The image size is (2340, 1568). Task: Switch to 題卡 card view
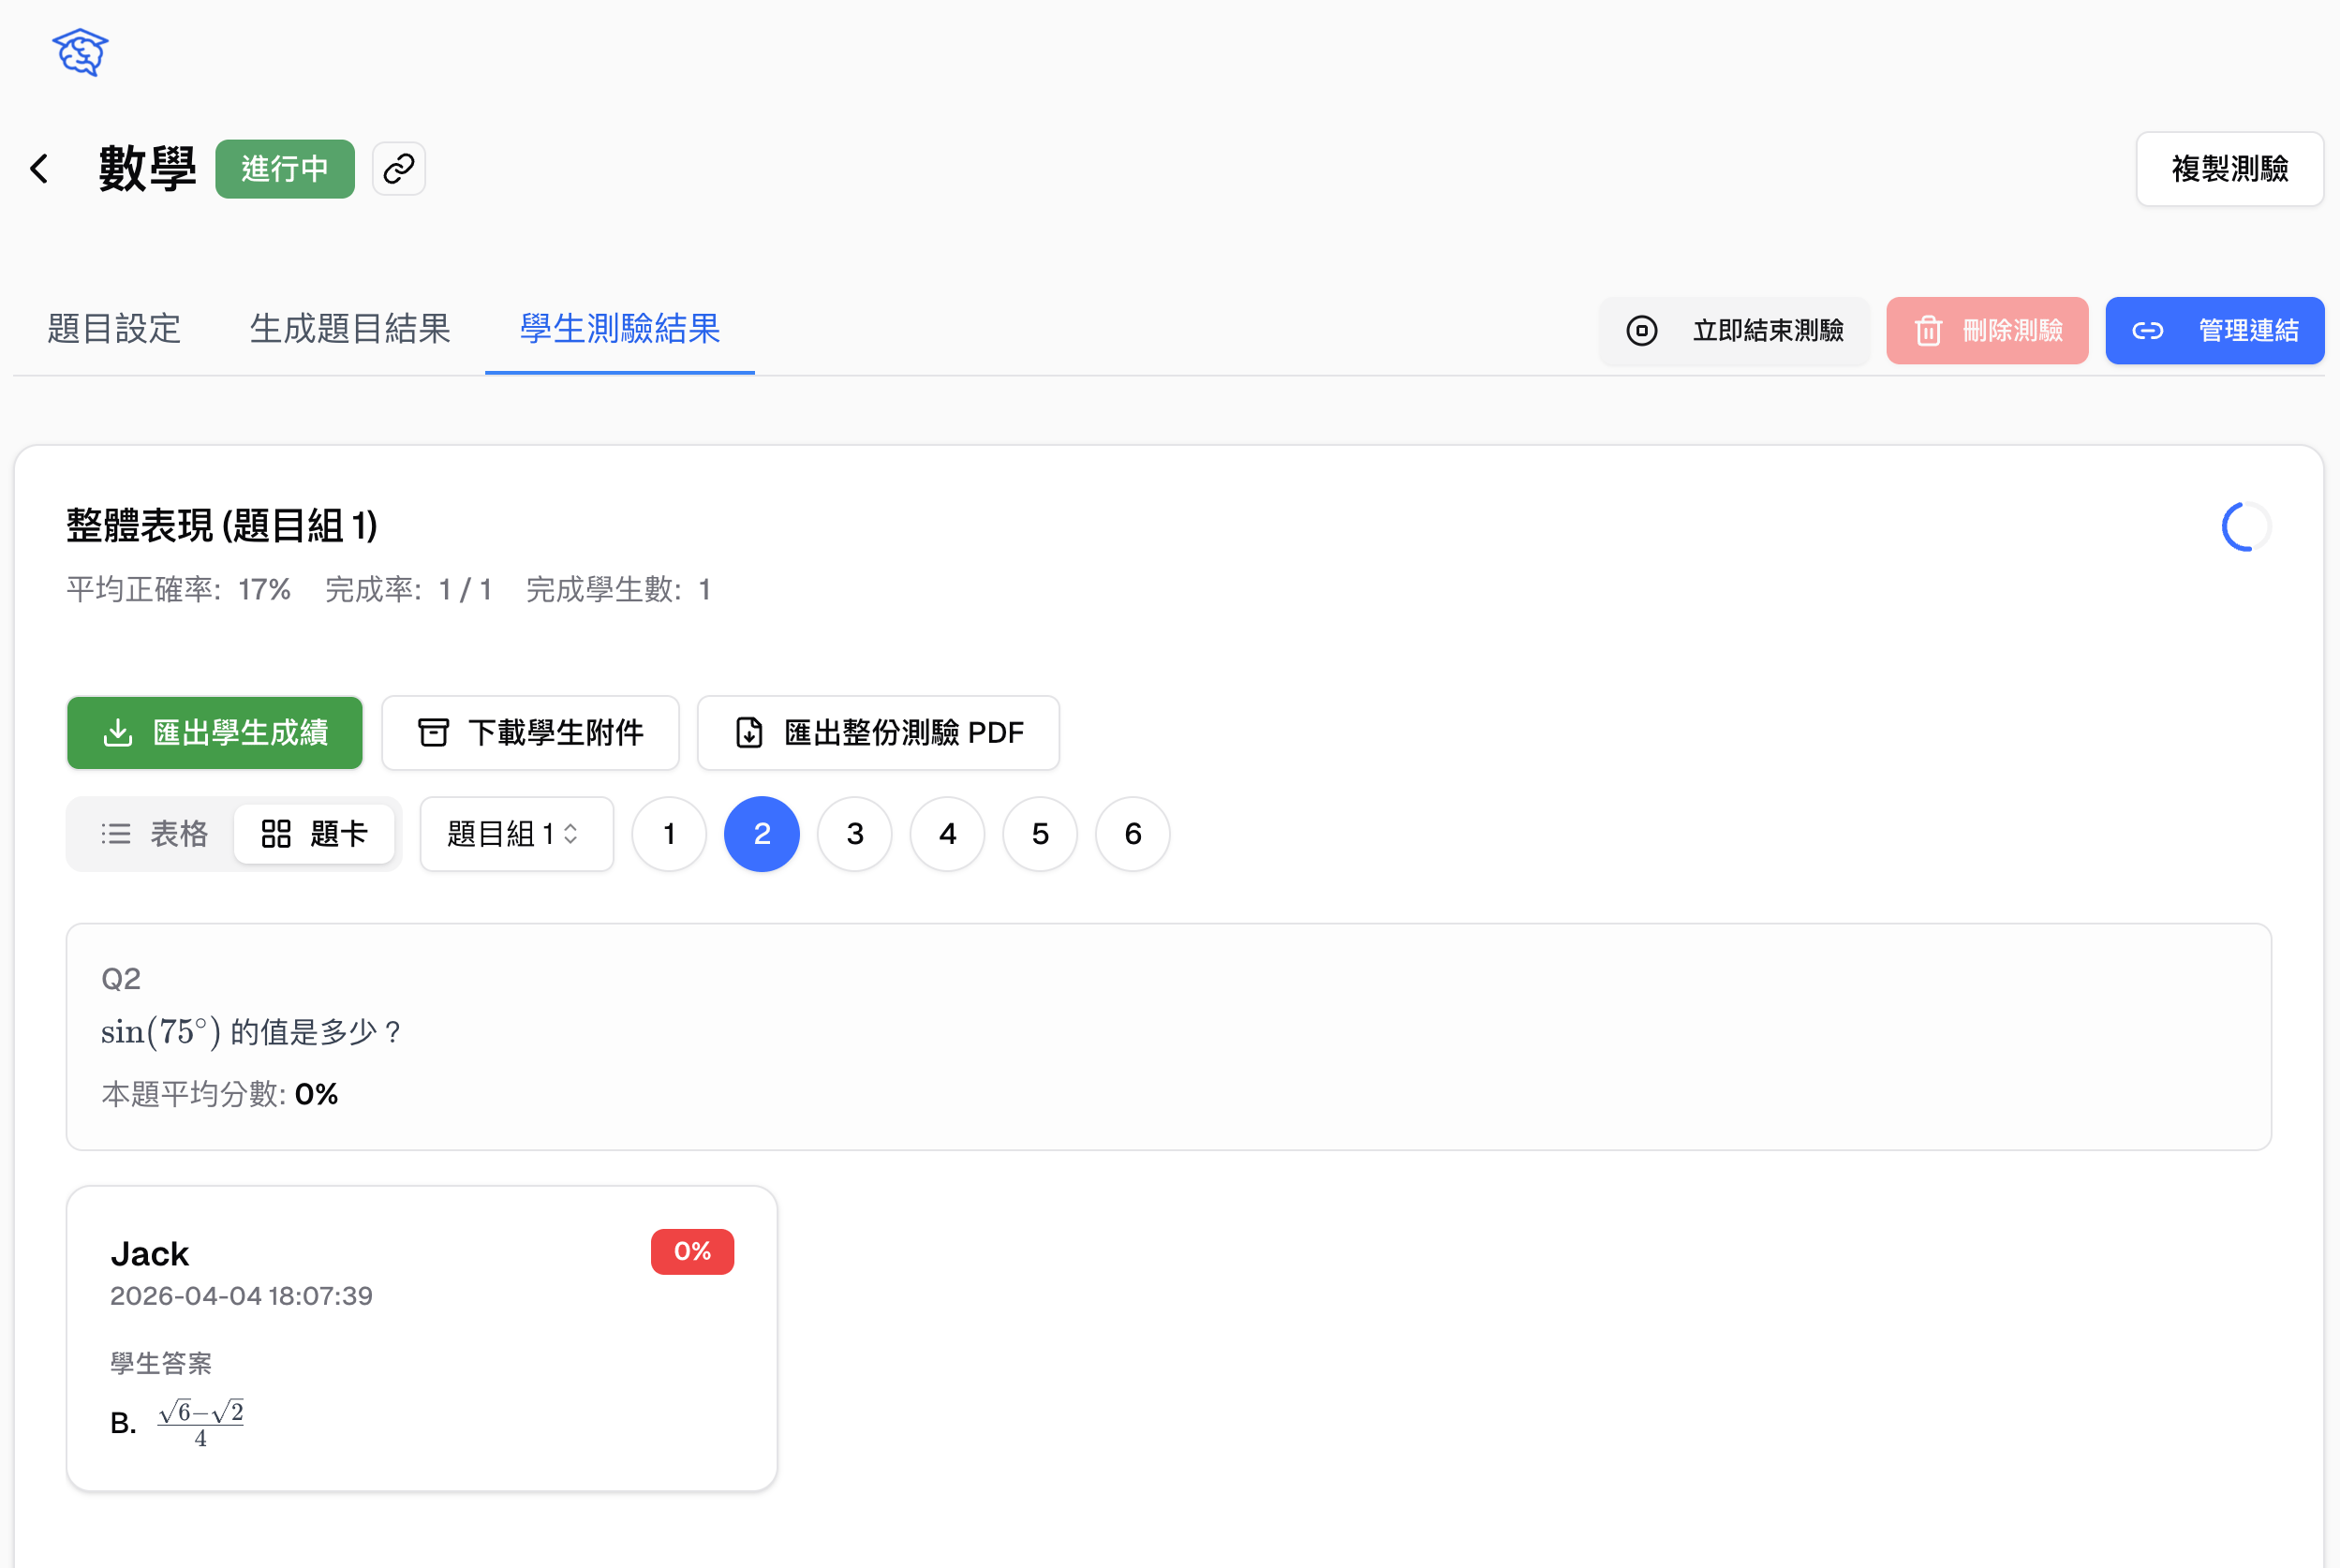pyautogui.click(x=314, y=834)
